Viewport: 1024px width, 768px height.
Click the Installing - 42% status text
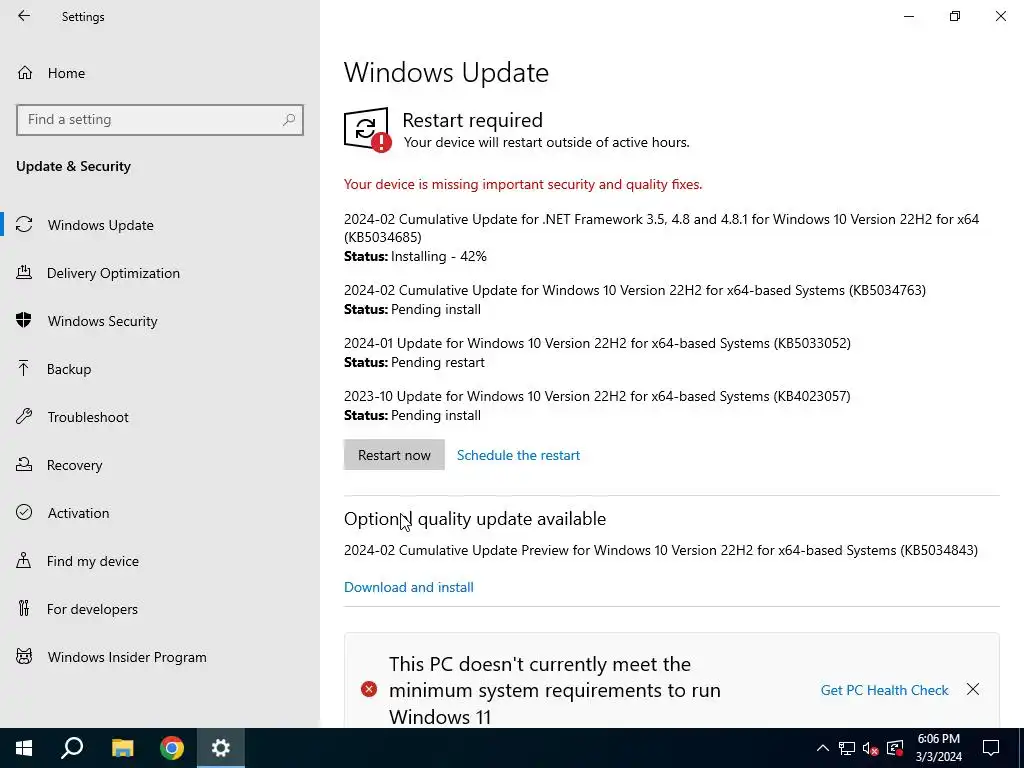pos(439,256)
